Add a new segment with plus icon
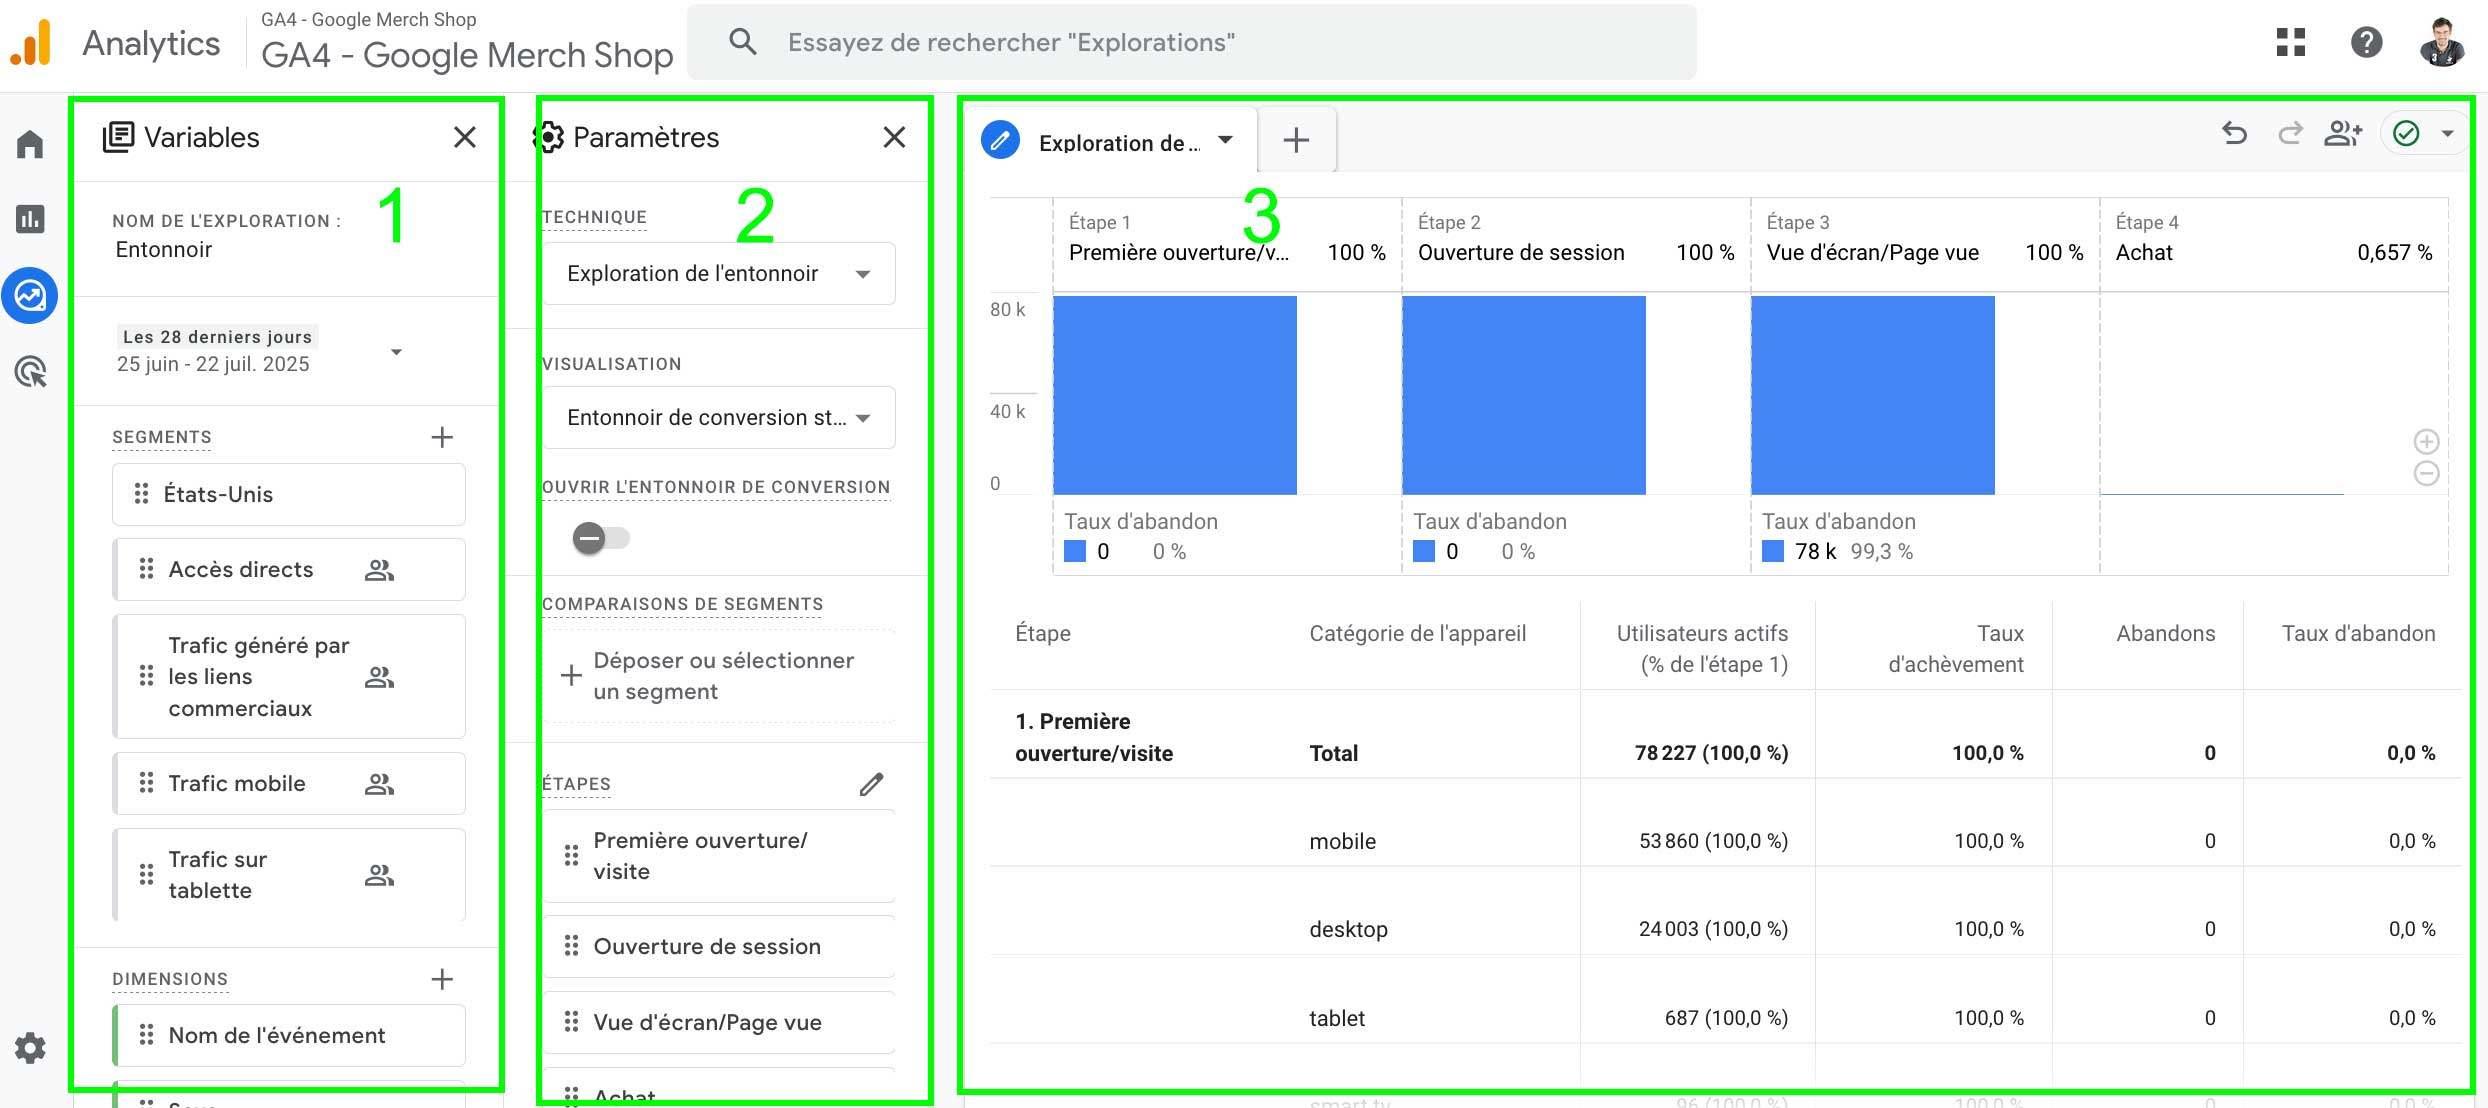2488x1108 pixels. coord(442,437)
